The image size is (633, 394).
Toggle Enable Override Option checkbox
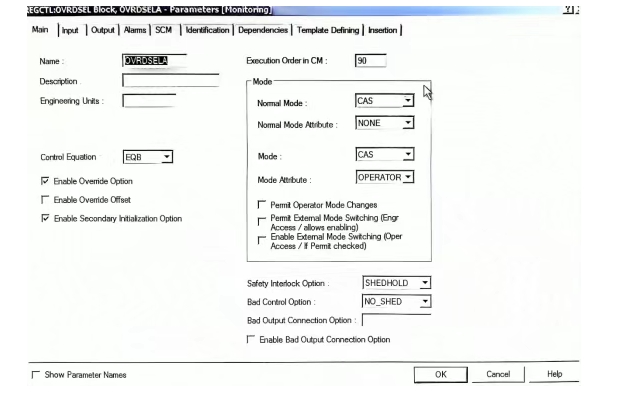coord(45,181)
